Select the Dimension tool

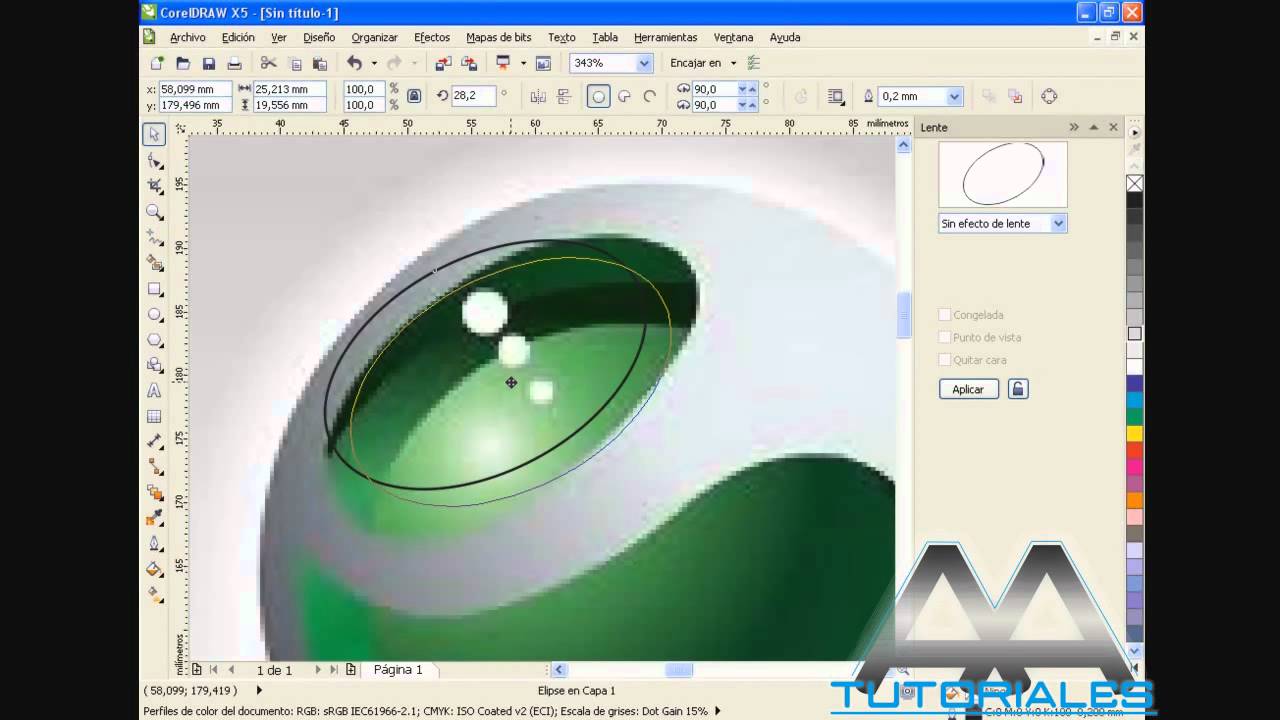pos(154,442)
